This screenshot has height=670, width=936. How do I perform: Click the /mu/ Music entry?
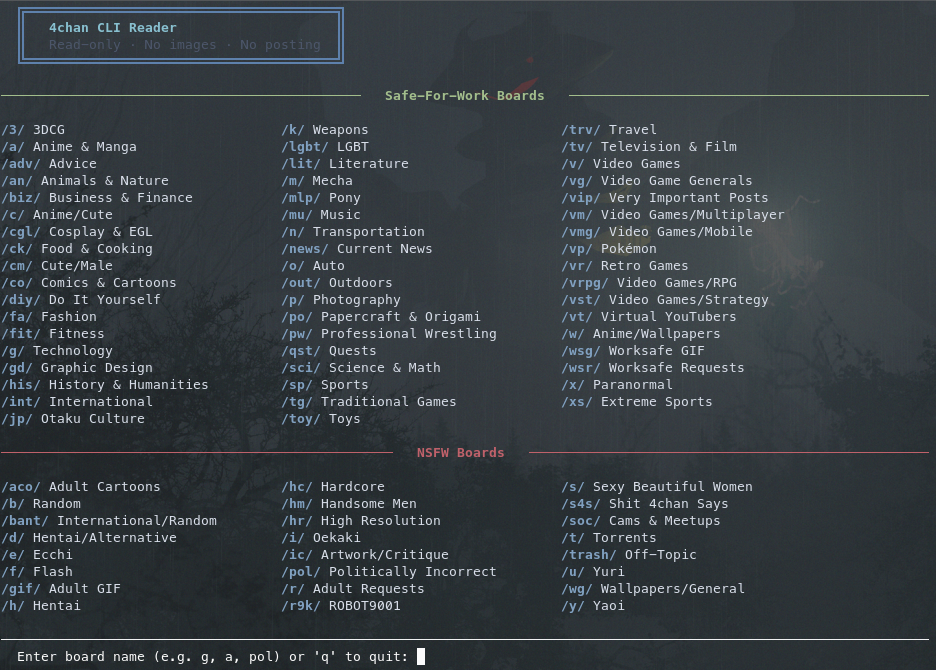pyautogui.click(x=321, y=214)
